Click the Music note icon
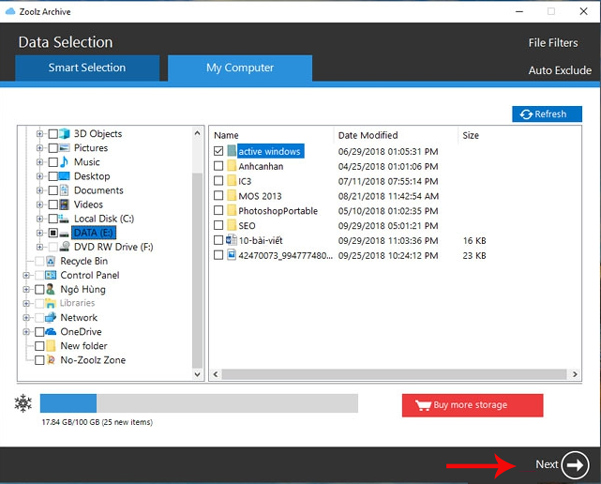The image size is (601, 484). coord(64,162)
